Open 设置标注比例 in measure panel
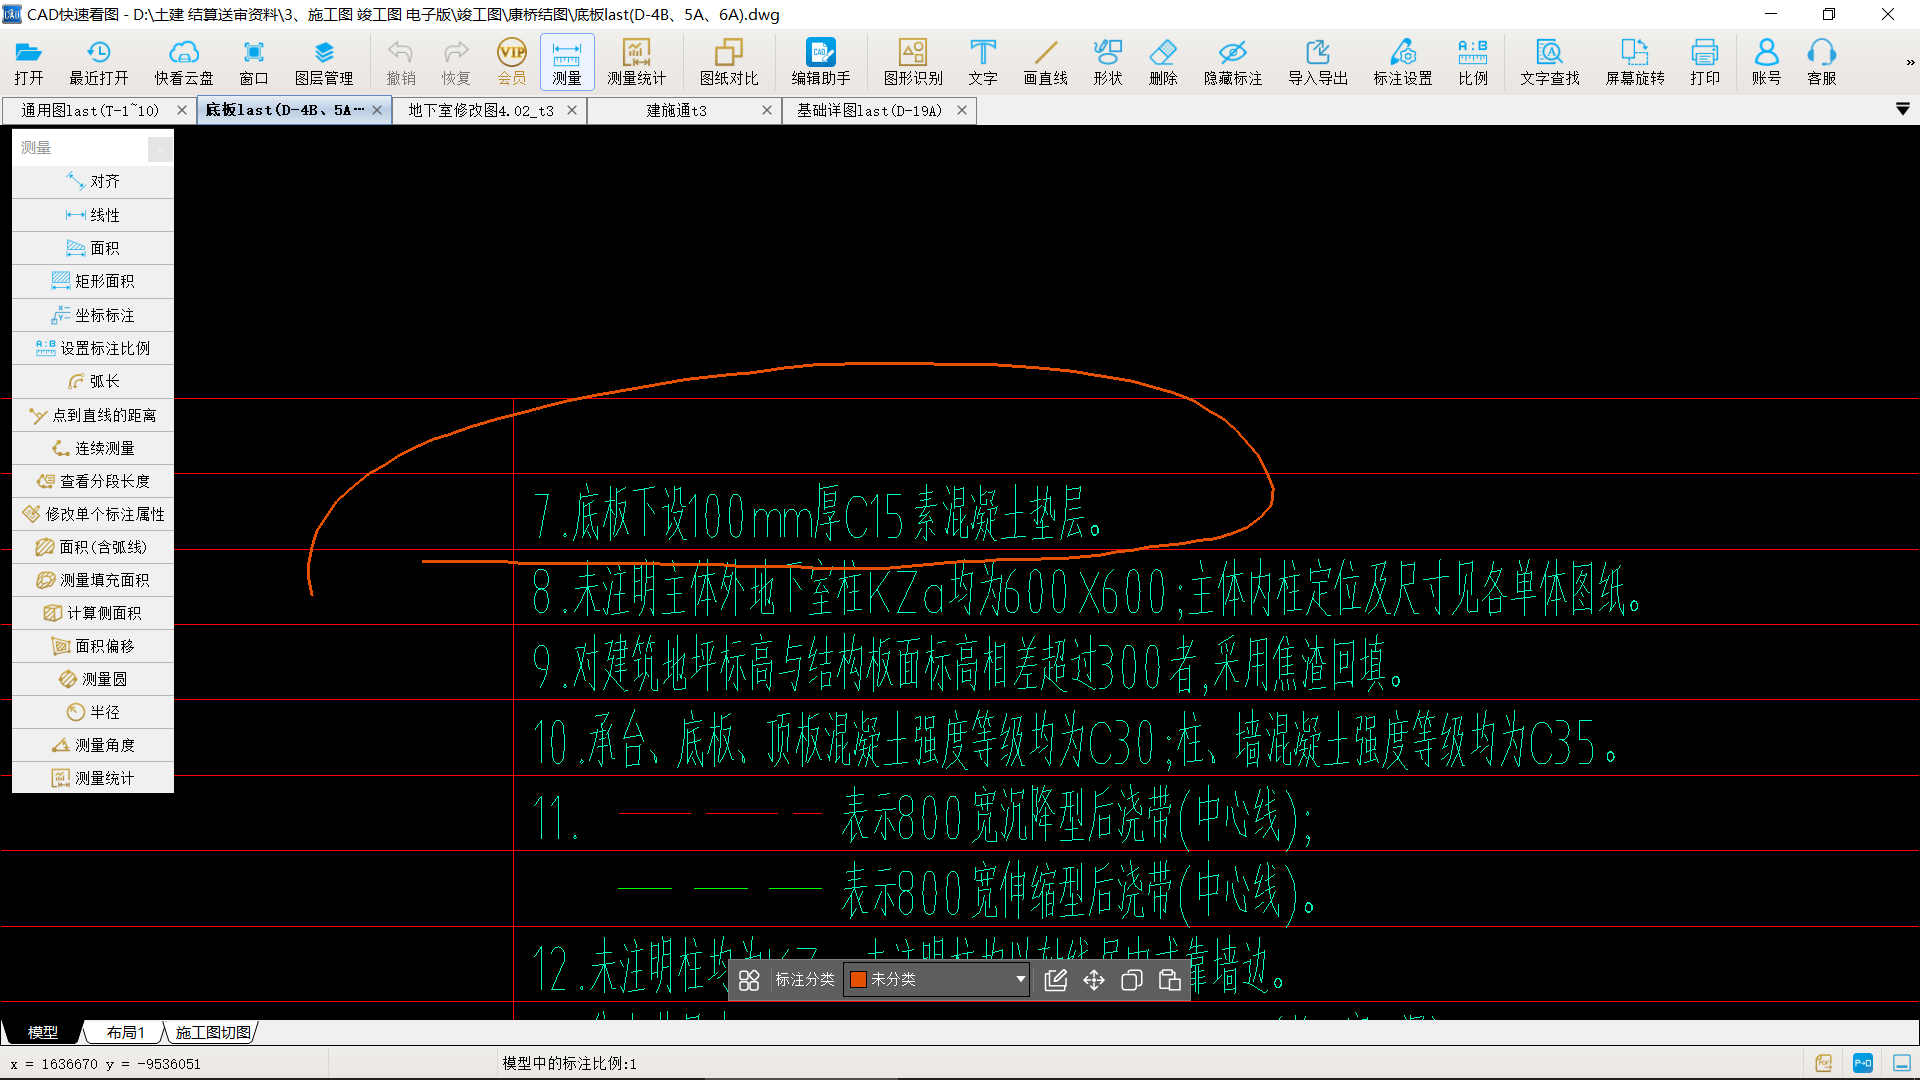This screenshot has height=1080, width=1920. click(93, 348)
